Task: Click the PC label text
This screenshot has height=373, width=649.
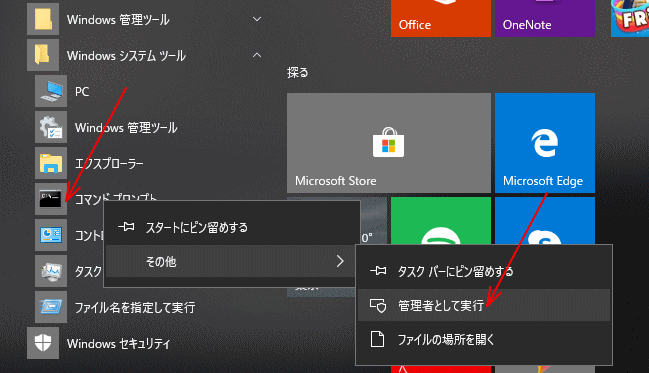Action: [82, 91]
